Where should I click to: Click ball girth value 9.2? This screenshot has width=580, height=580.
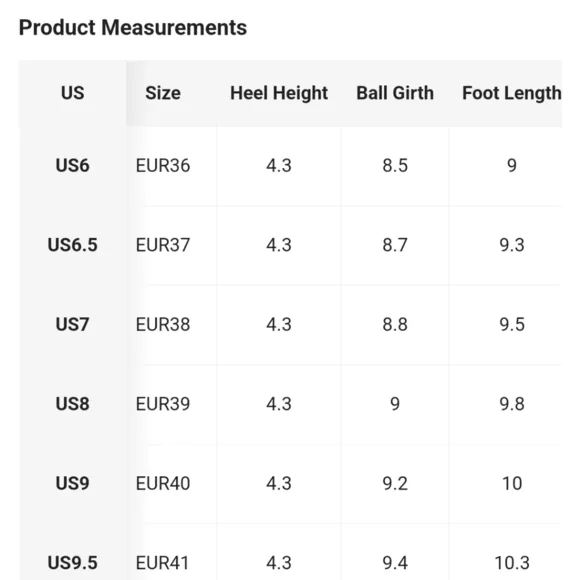(395, 483)
